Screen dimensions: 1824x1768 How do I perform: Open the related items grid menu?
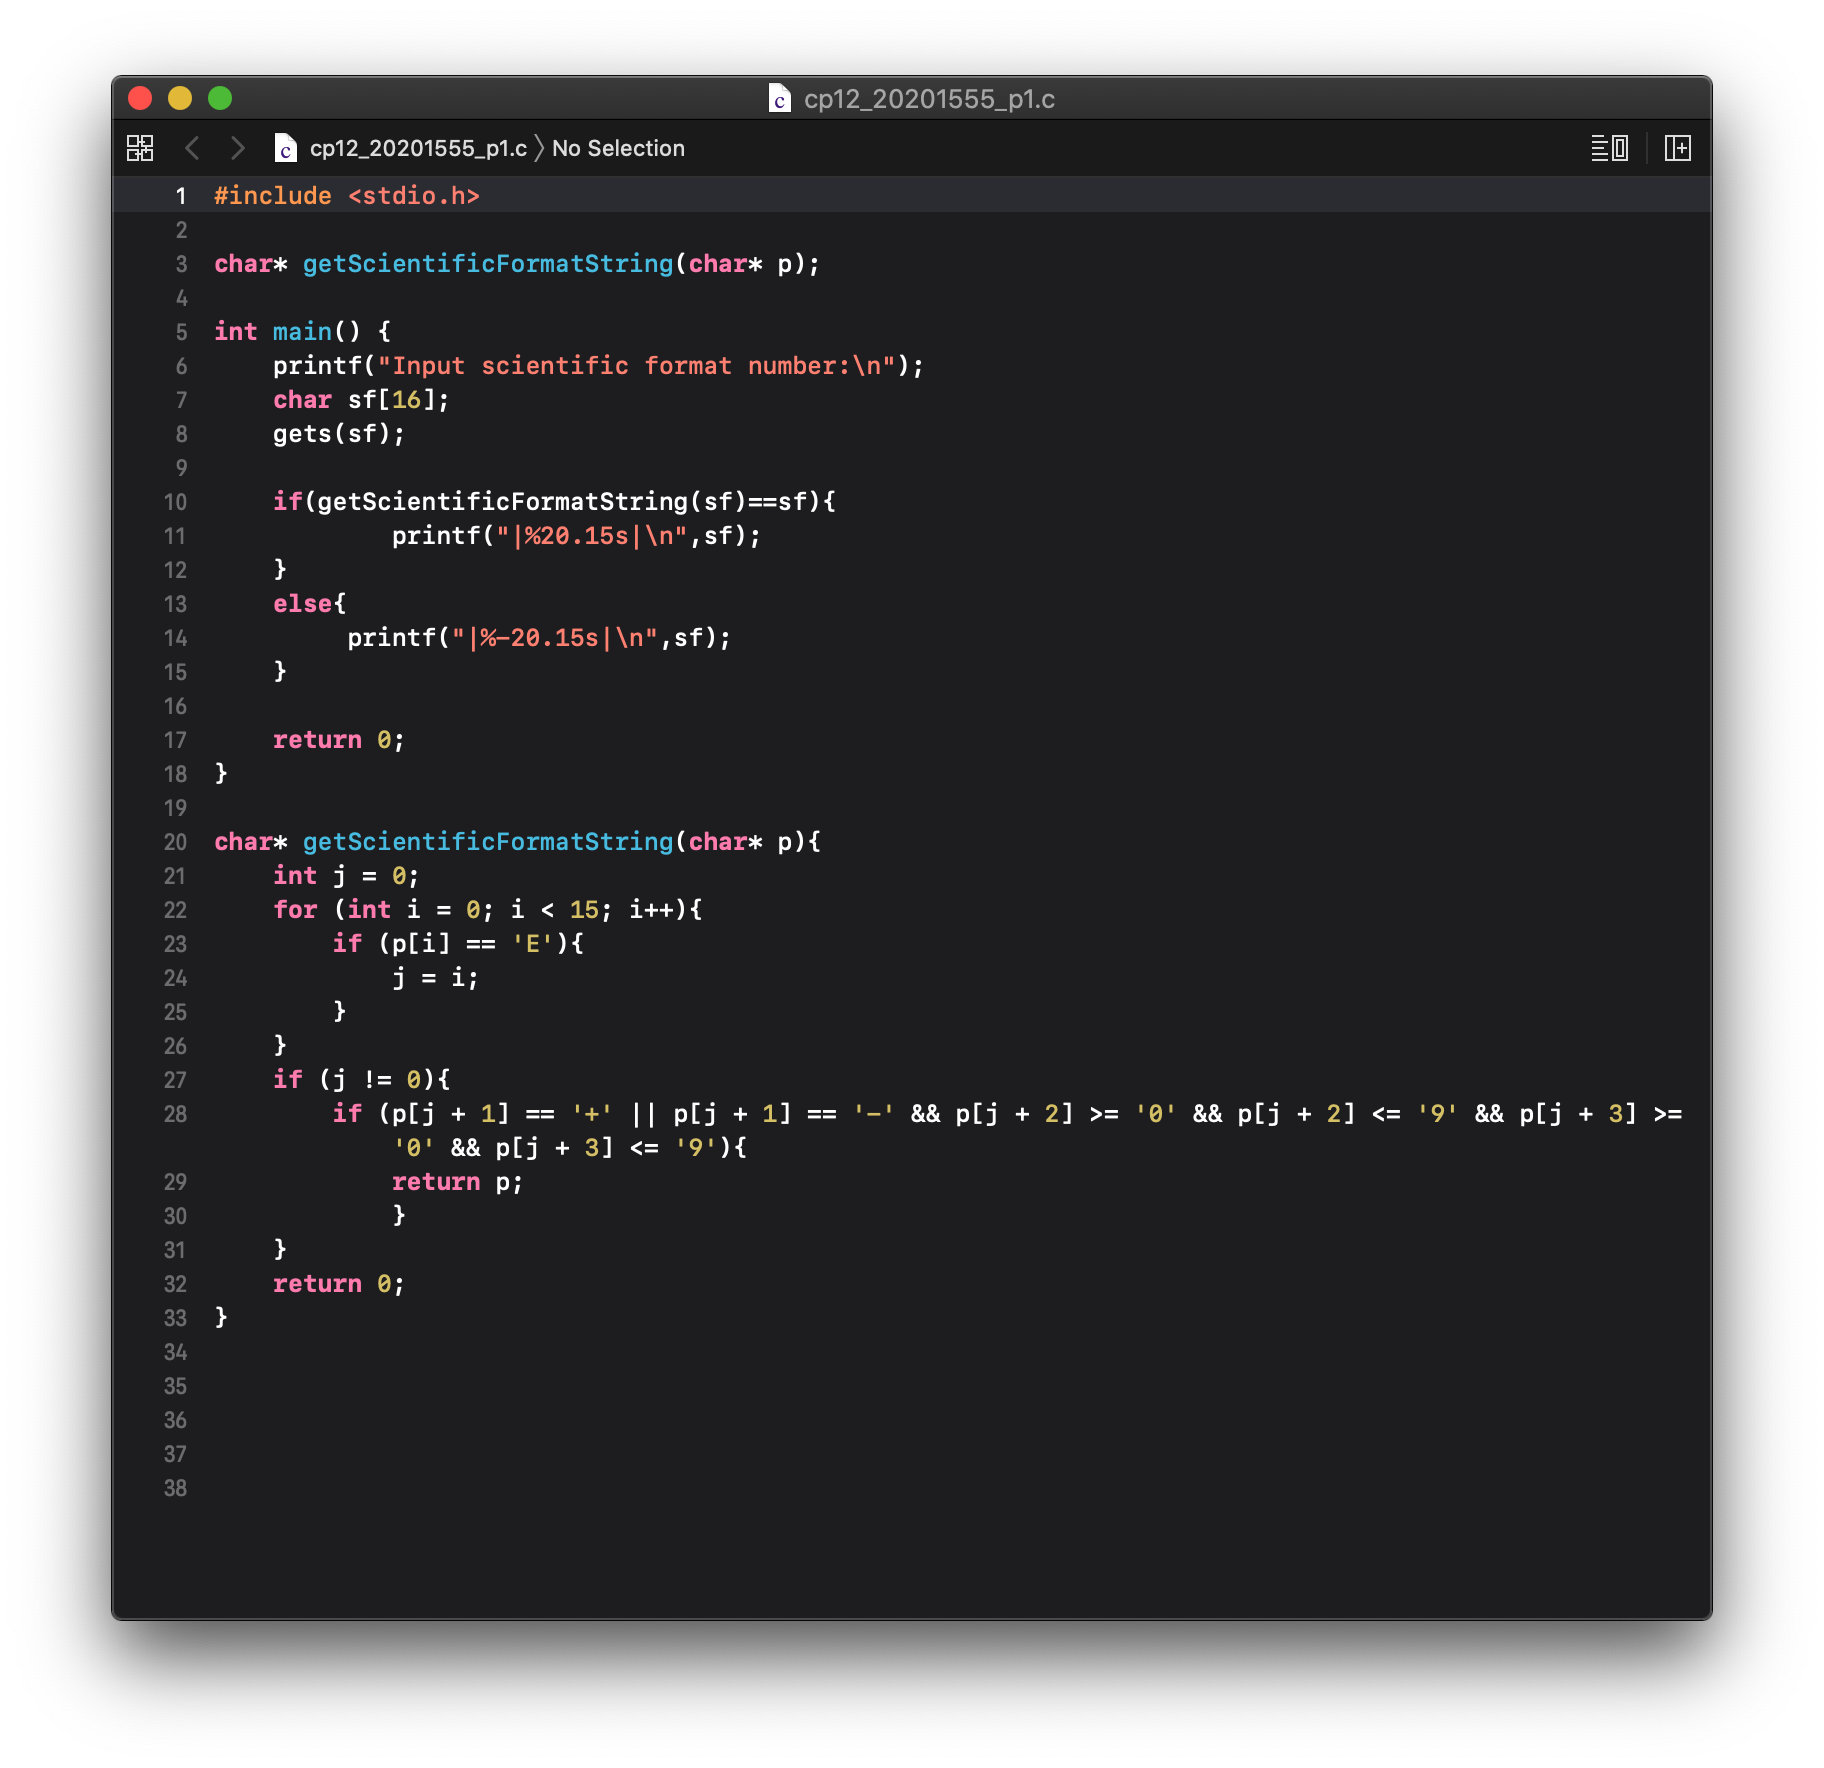click(140, 148)
